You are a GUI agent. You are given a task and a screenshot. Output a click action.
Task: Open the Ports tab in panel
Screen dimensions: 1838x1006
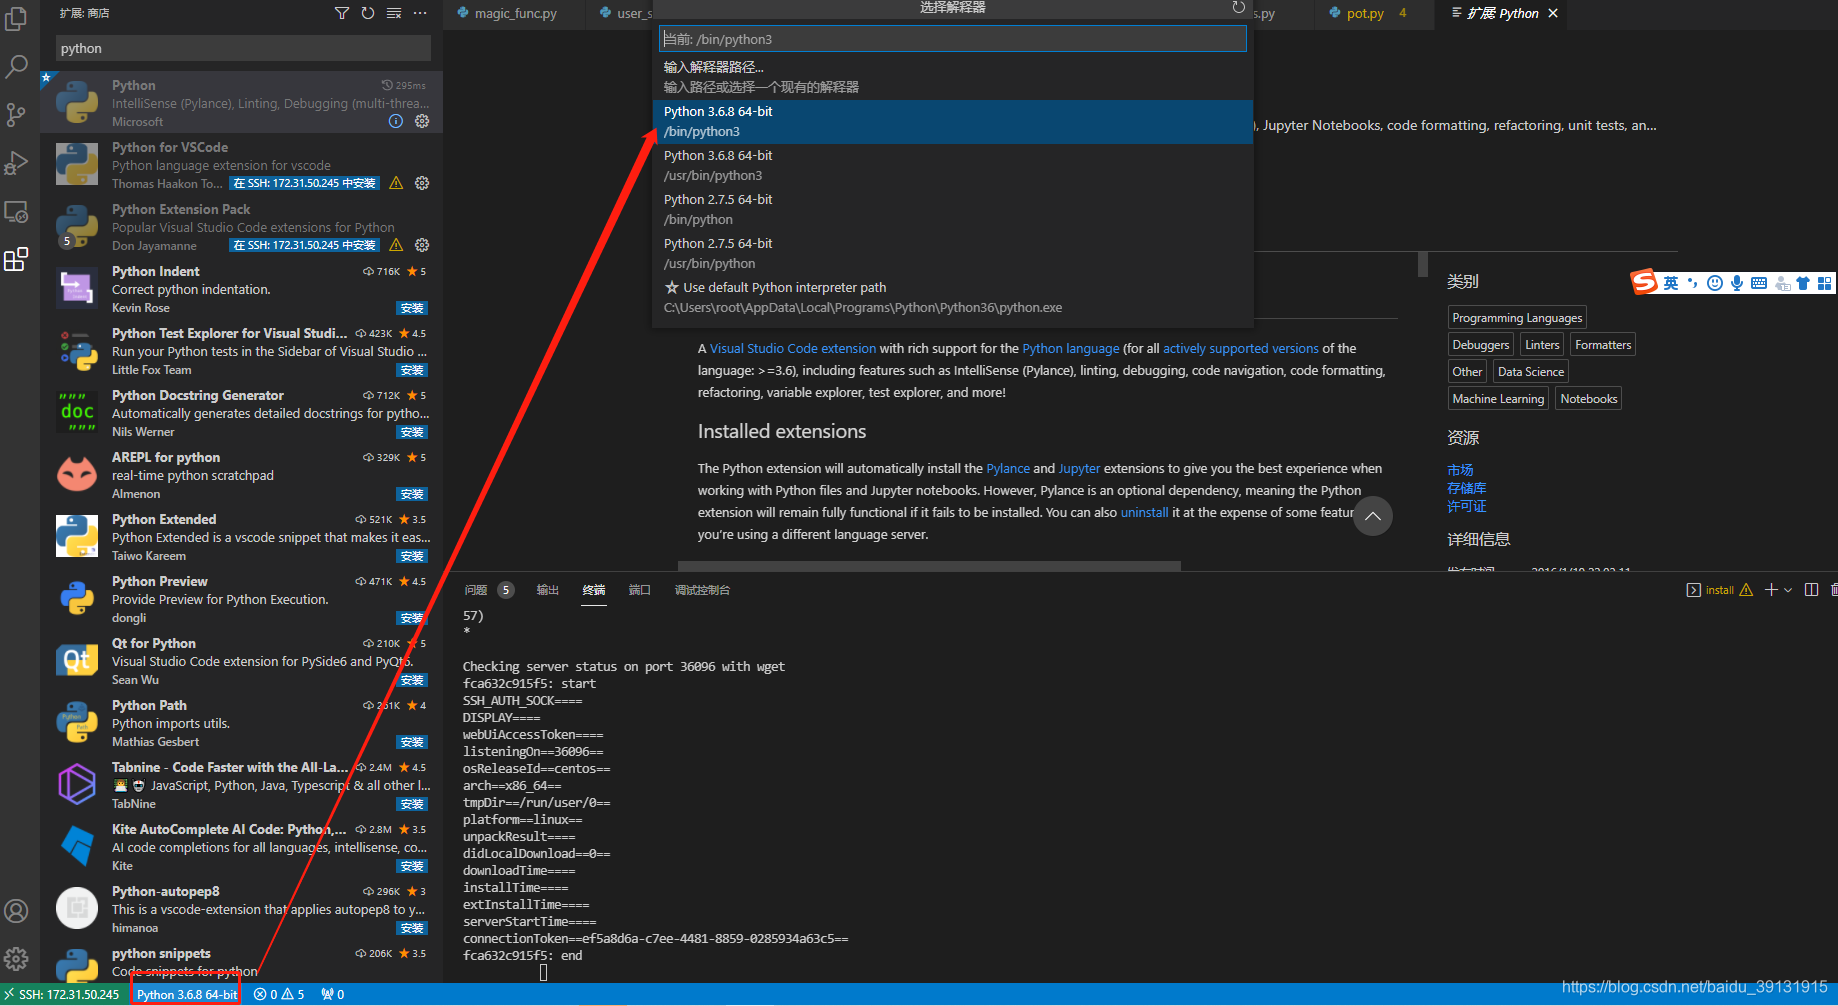(x=640, y=590)
